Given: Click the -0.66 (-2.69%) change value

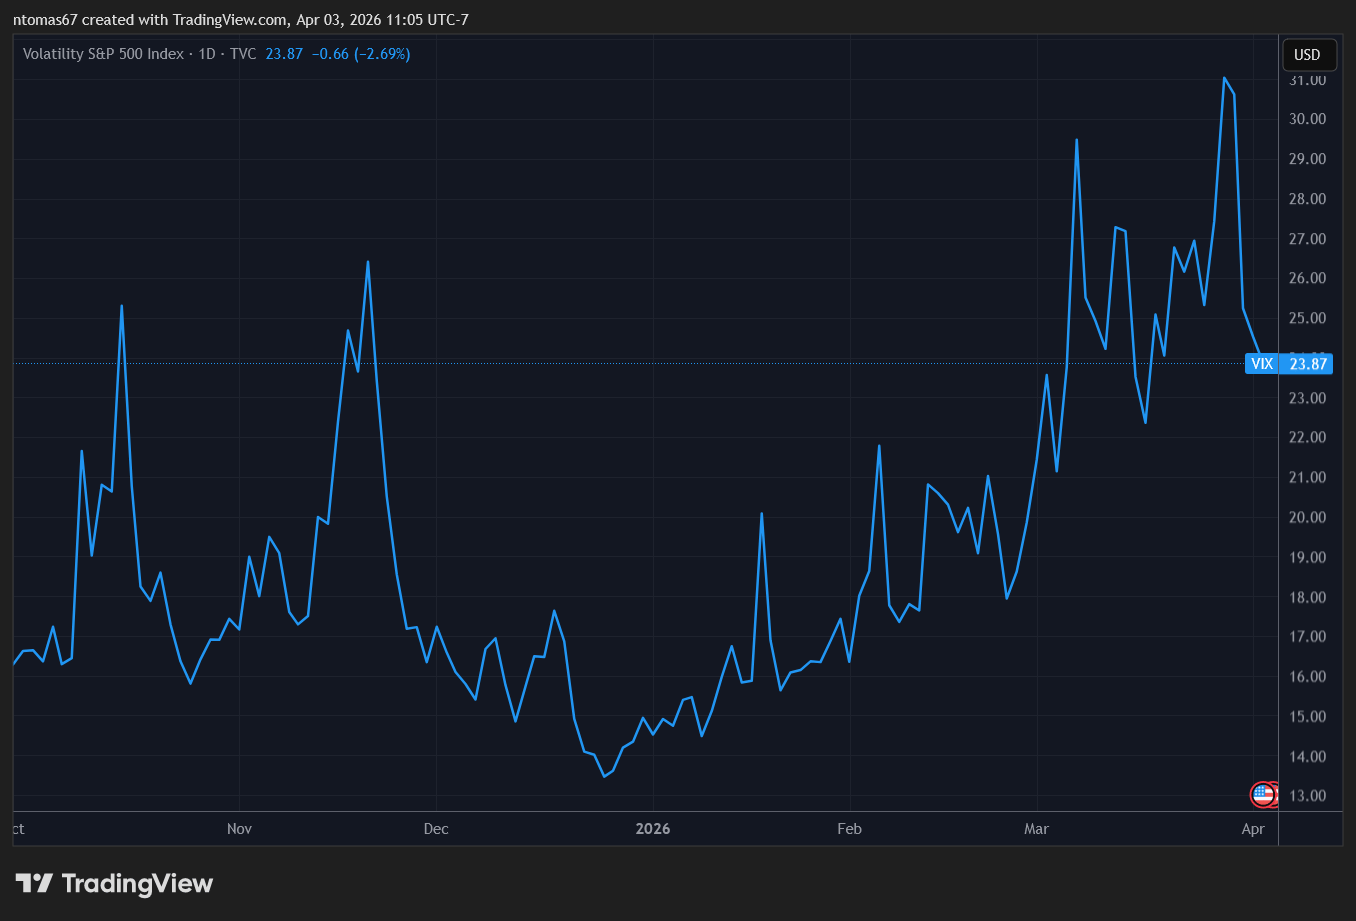Looking at the screenshot, I should point(361,54).
